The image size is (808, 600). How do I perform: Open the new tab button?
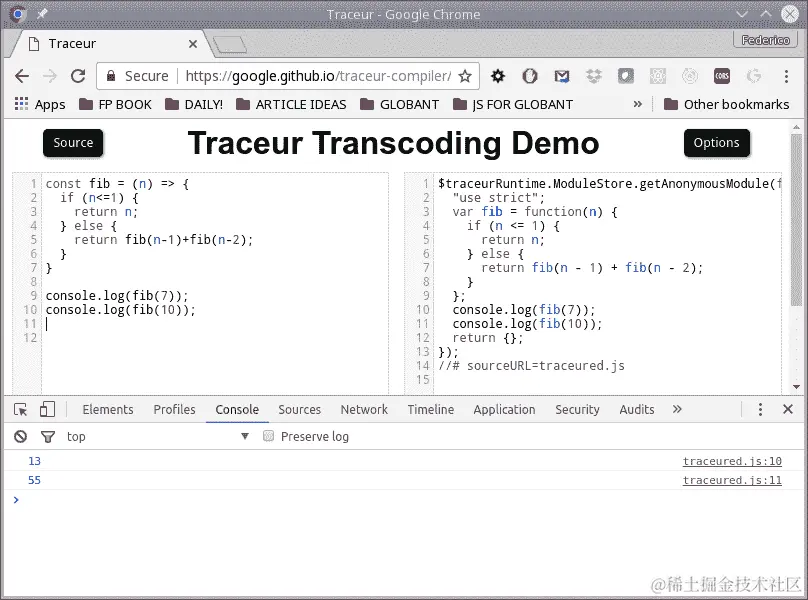pyautogui.click(x=230, y=45)
